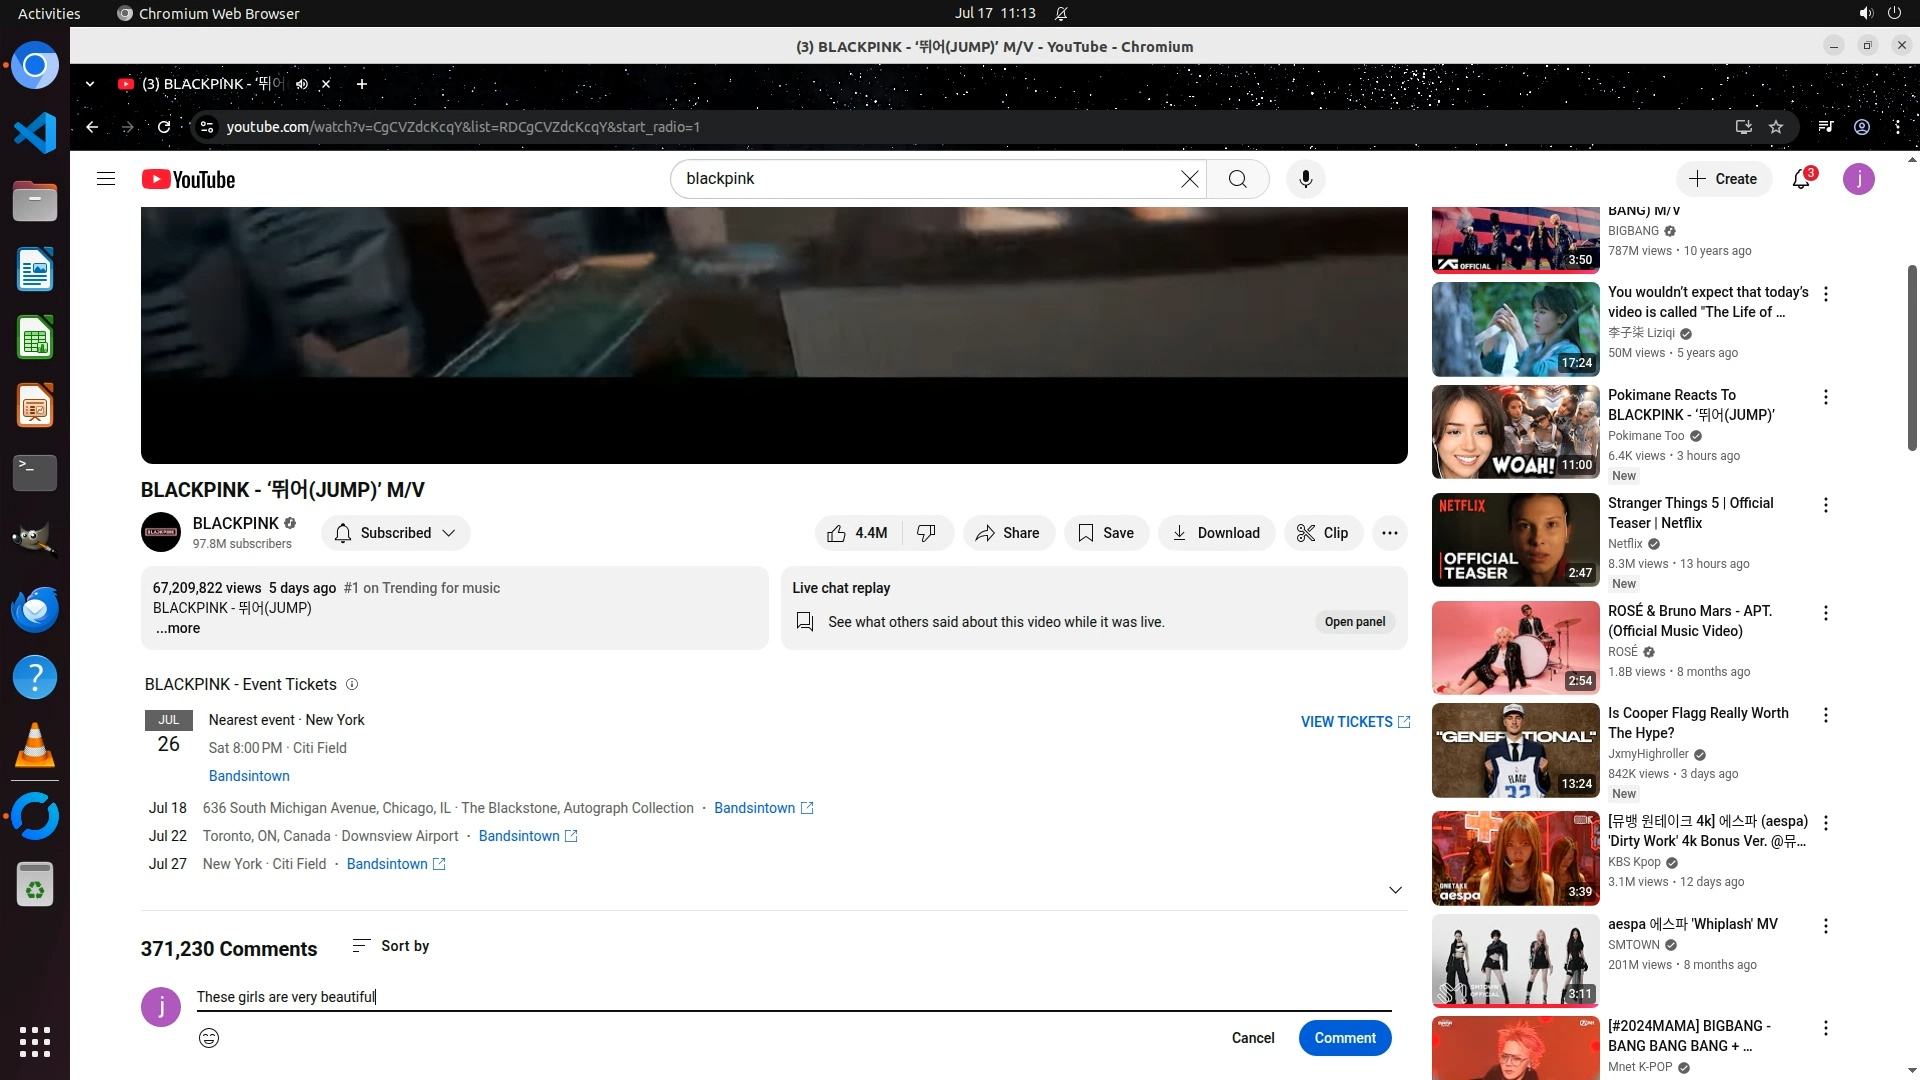This screenshot has width=1920, height=1080.
Task: Open ROSÉ & Bruno Mars APT. thumbnail
Action: tap(1515, 647)
